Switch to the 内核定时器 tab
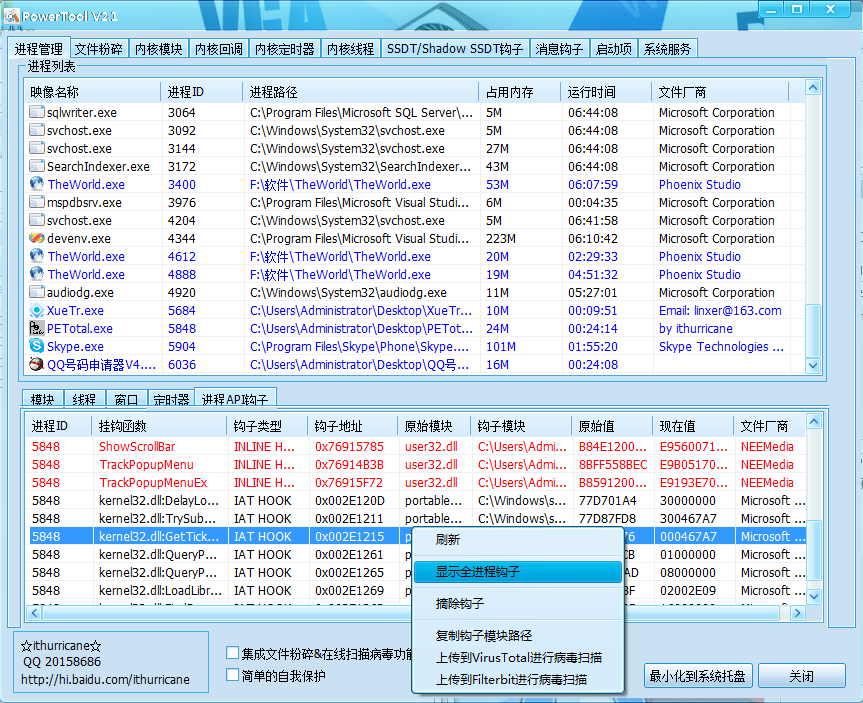This screenshot has height=703, width=863. click(285, 49)
